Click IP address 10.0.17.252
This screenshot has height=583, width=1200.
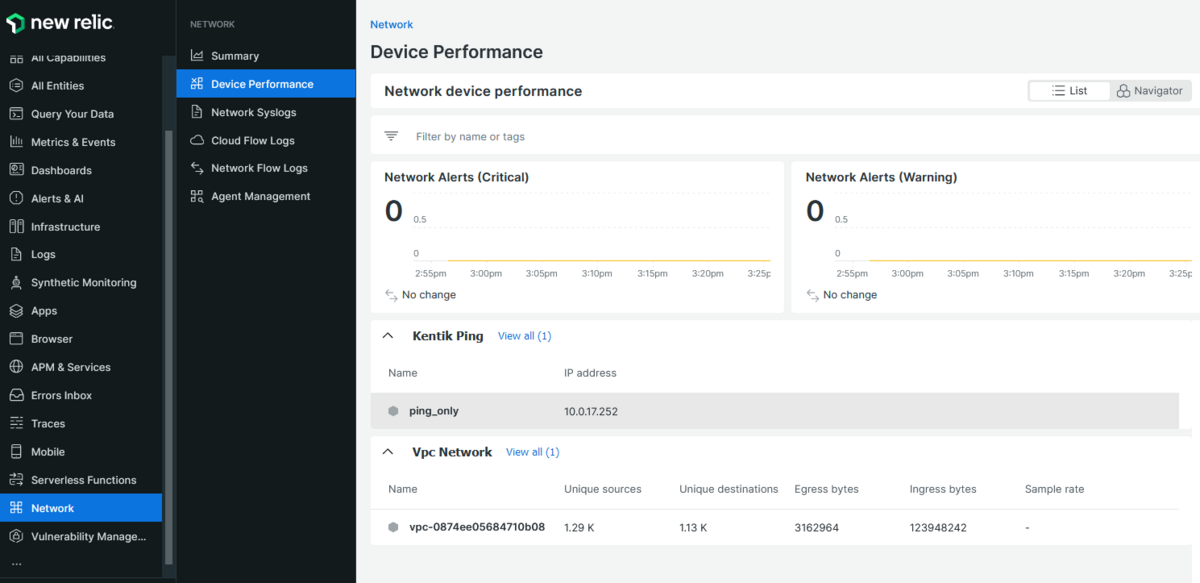point(591,411)
